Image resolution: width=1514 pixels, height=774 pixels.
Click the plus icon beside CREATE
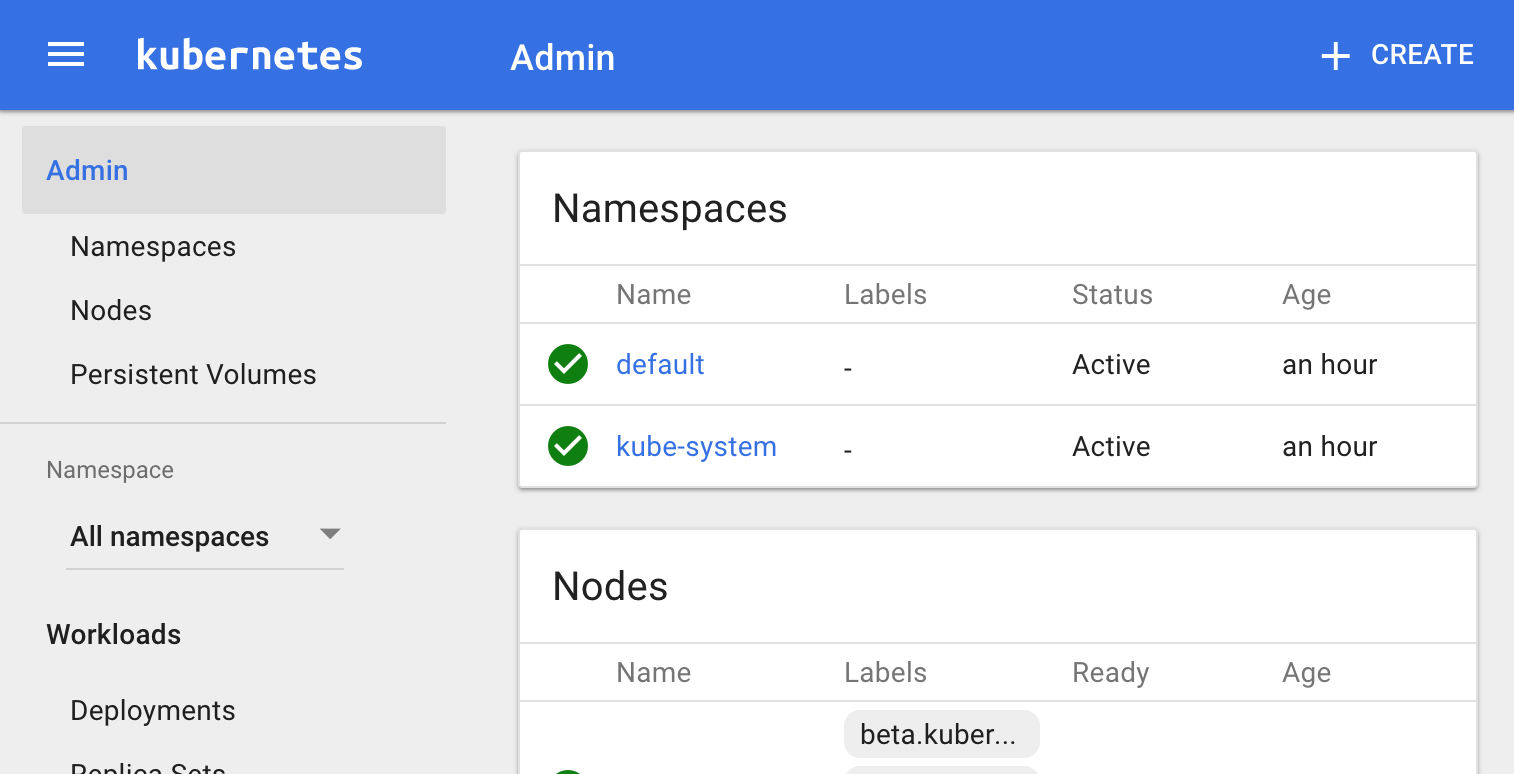1335,56
